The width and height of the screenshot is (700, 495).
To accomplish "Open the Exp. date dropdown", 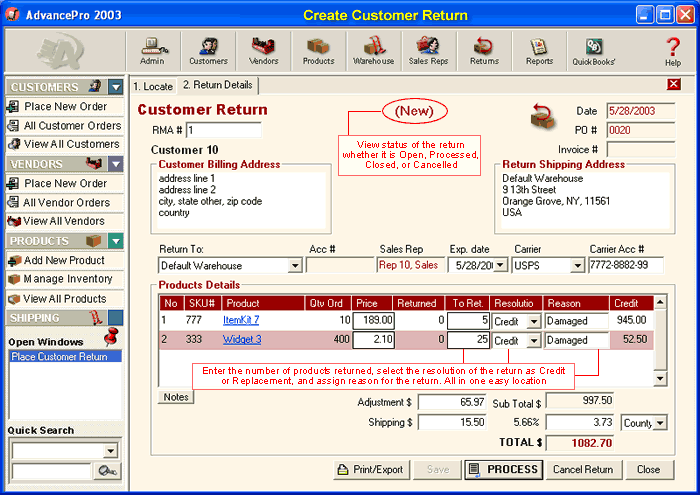I will click(500, 265).
